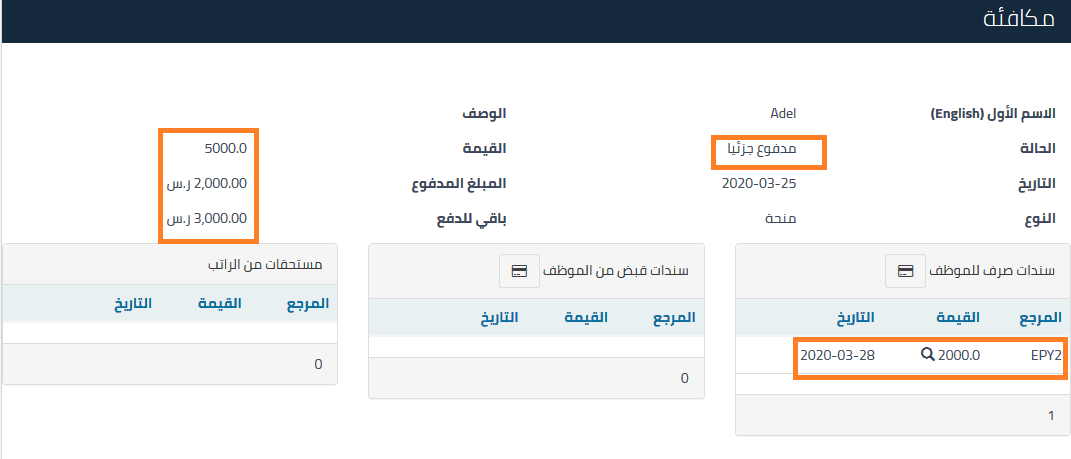Sort disbursement vouchers by المرجع column

pos(1039,318)
